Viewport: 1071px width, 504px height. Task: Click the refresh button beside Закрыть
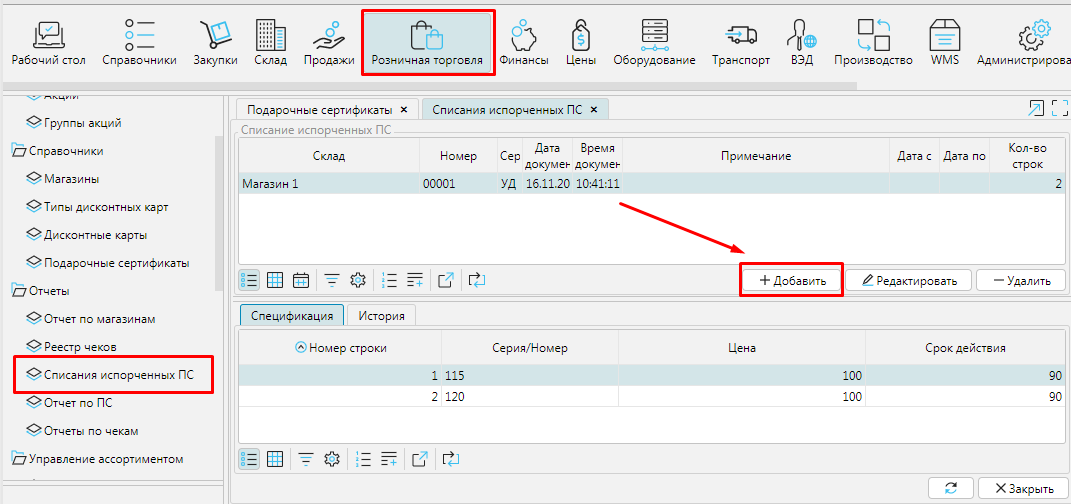950,489
